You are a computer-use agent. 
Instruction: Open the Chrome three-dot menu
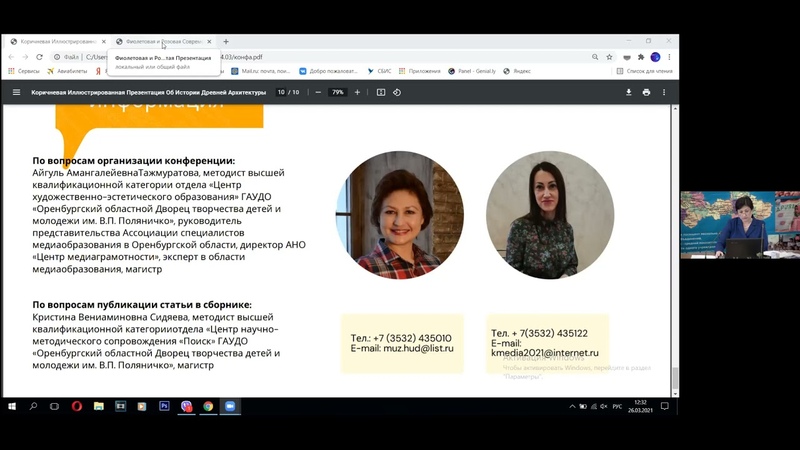[x=669, y=57]
